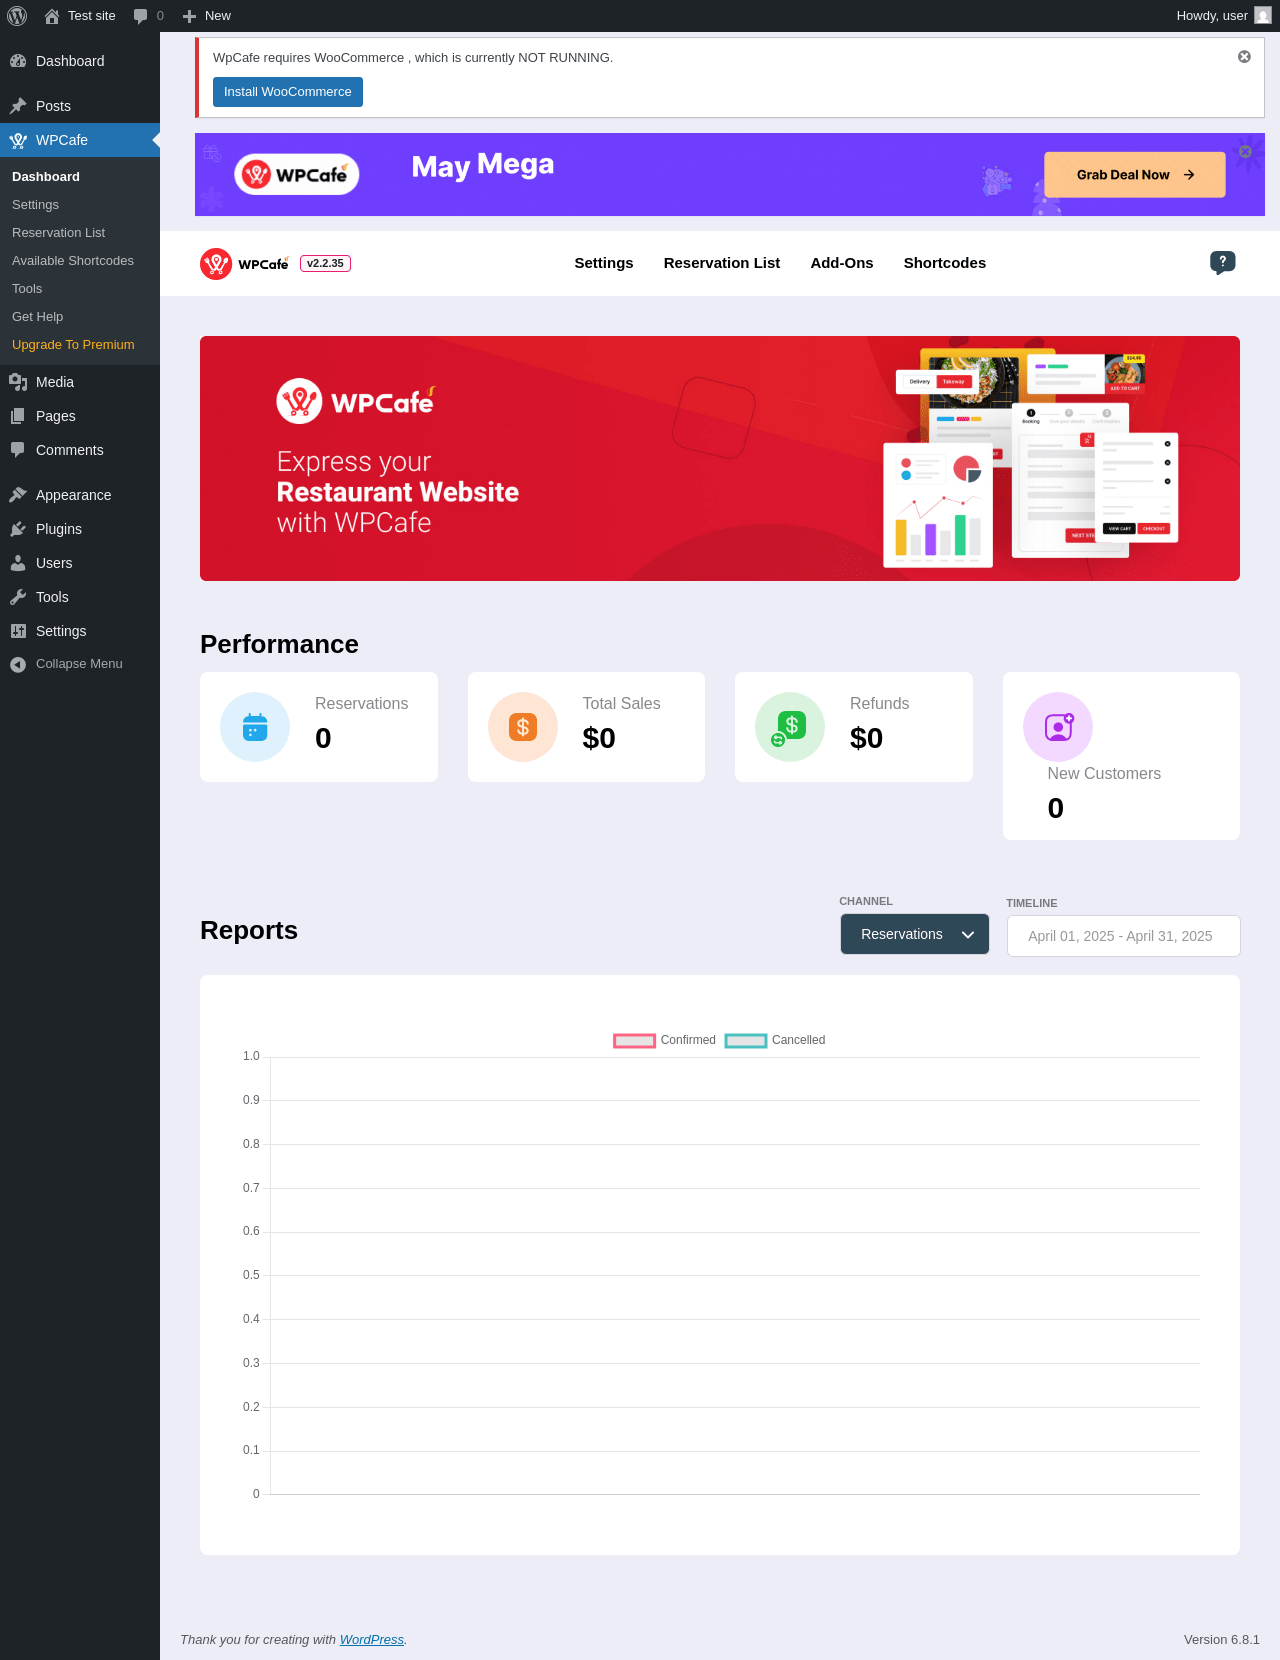Screen dimensions: 1280x1660
Task: Click the Version 6.8.1 footer text
Action: 1222,1640
